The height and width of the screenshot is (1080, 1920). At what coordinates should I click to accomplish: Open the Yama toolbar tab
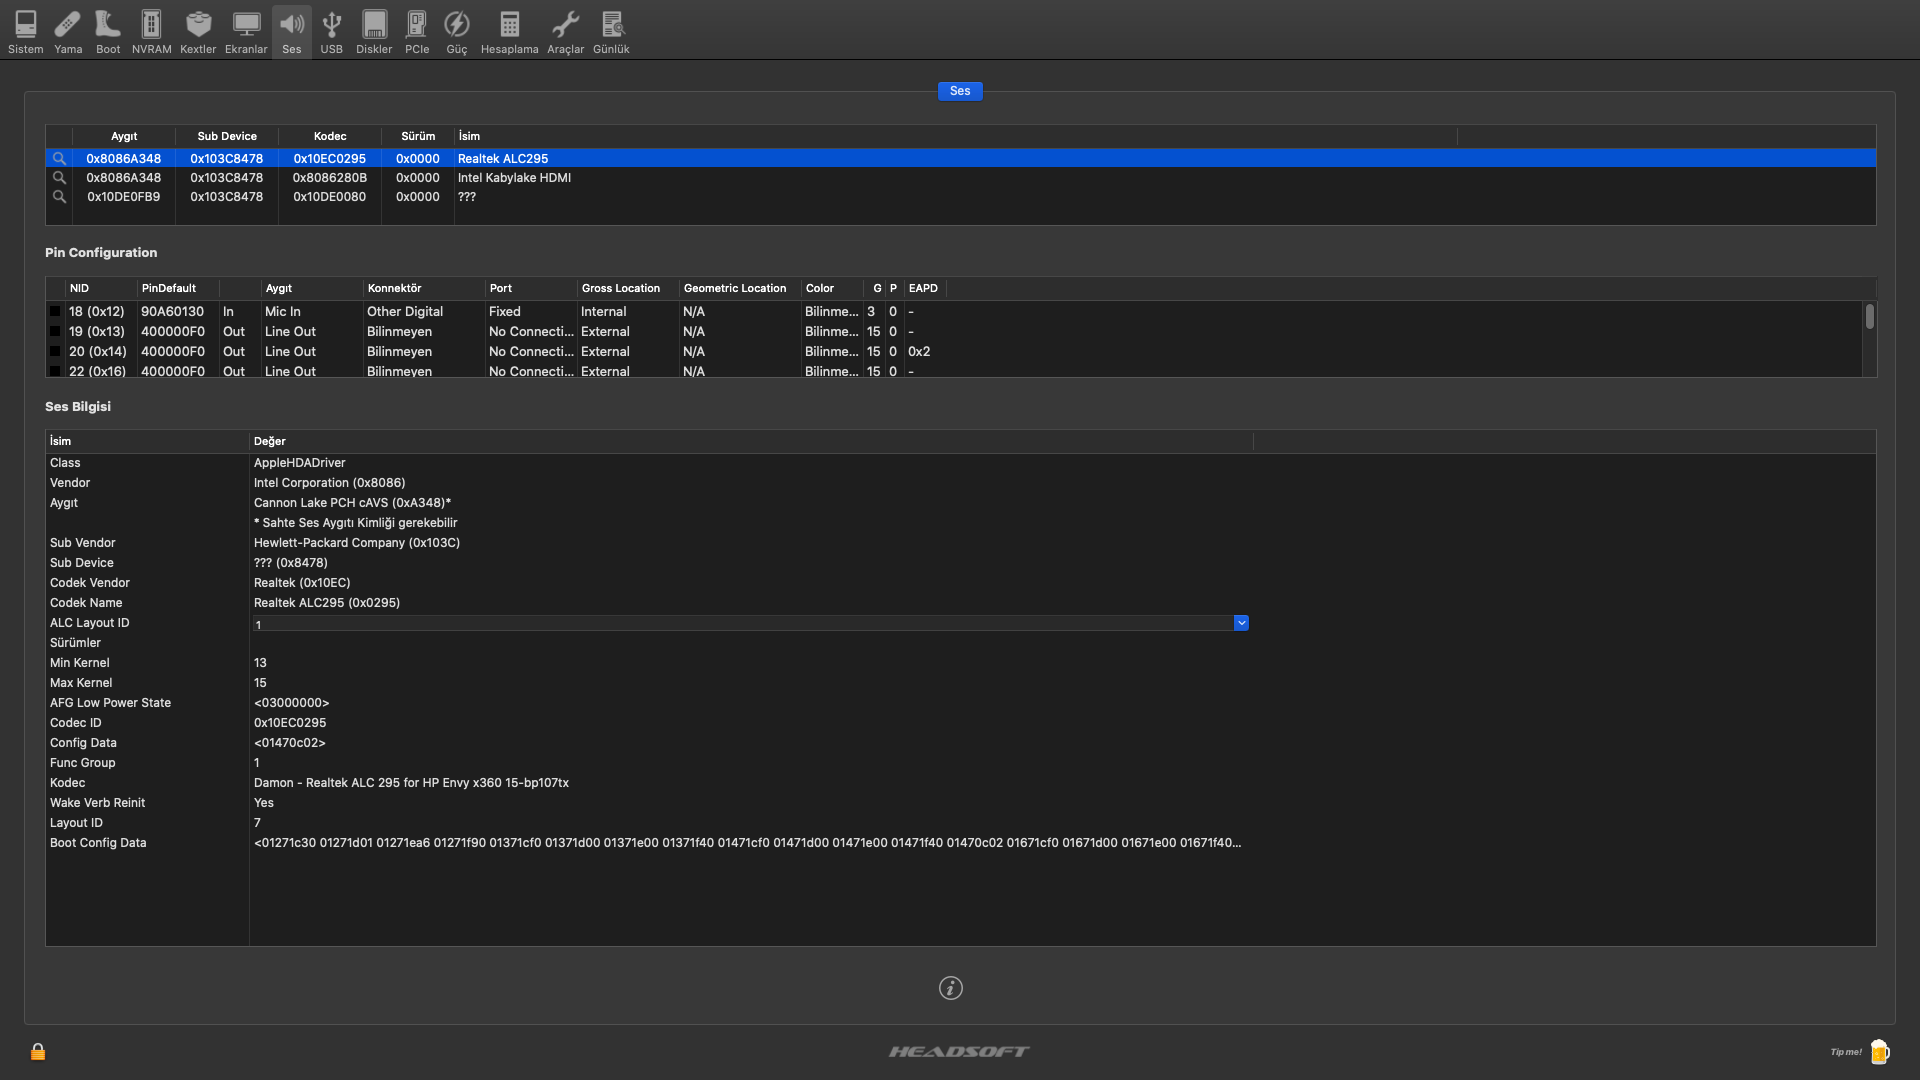[x=68, y=32]
